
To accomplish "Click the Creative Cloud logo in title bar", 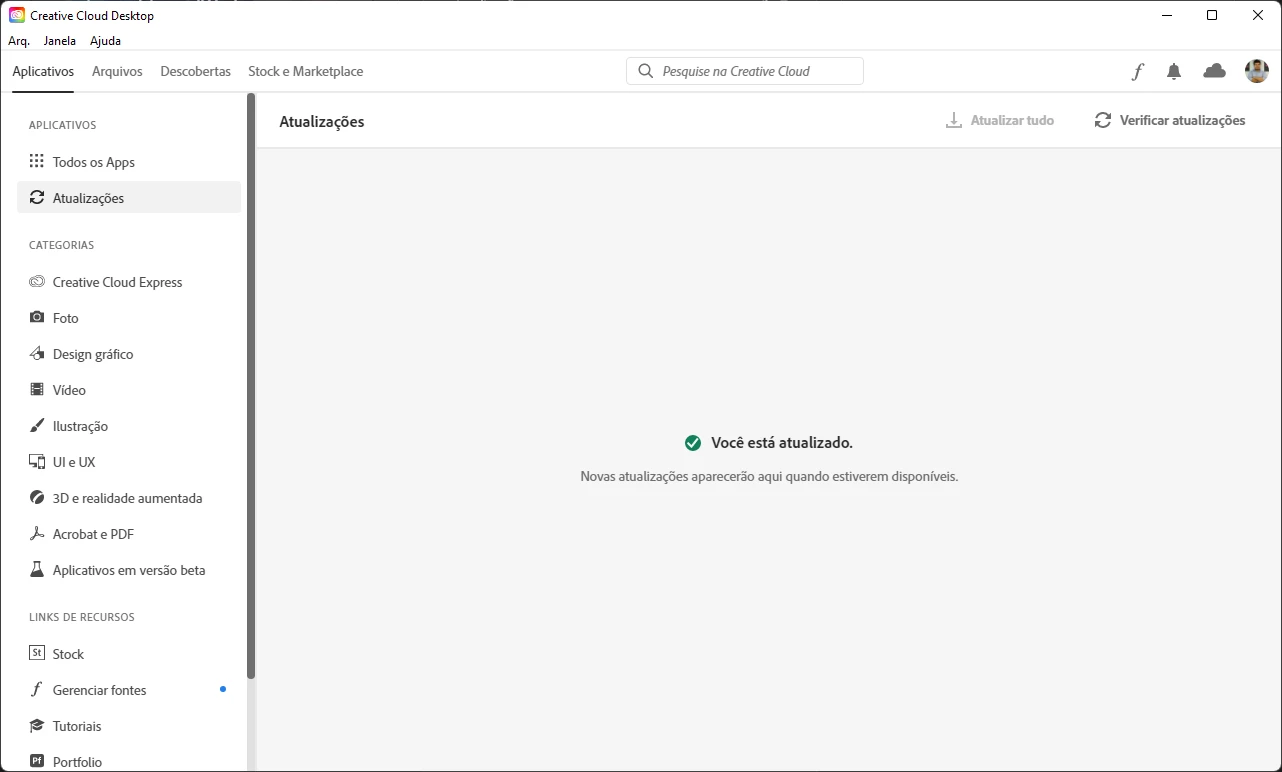I will pos(17,15).
